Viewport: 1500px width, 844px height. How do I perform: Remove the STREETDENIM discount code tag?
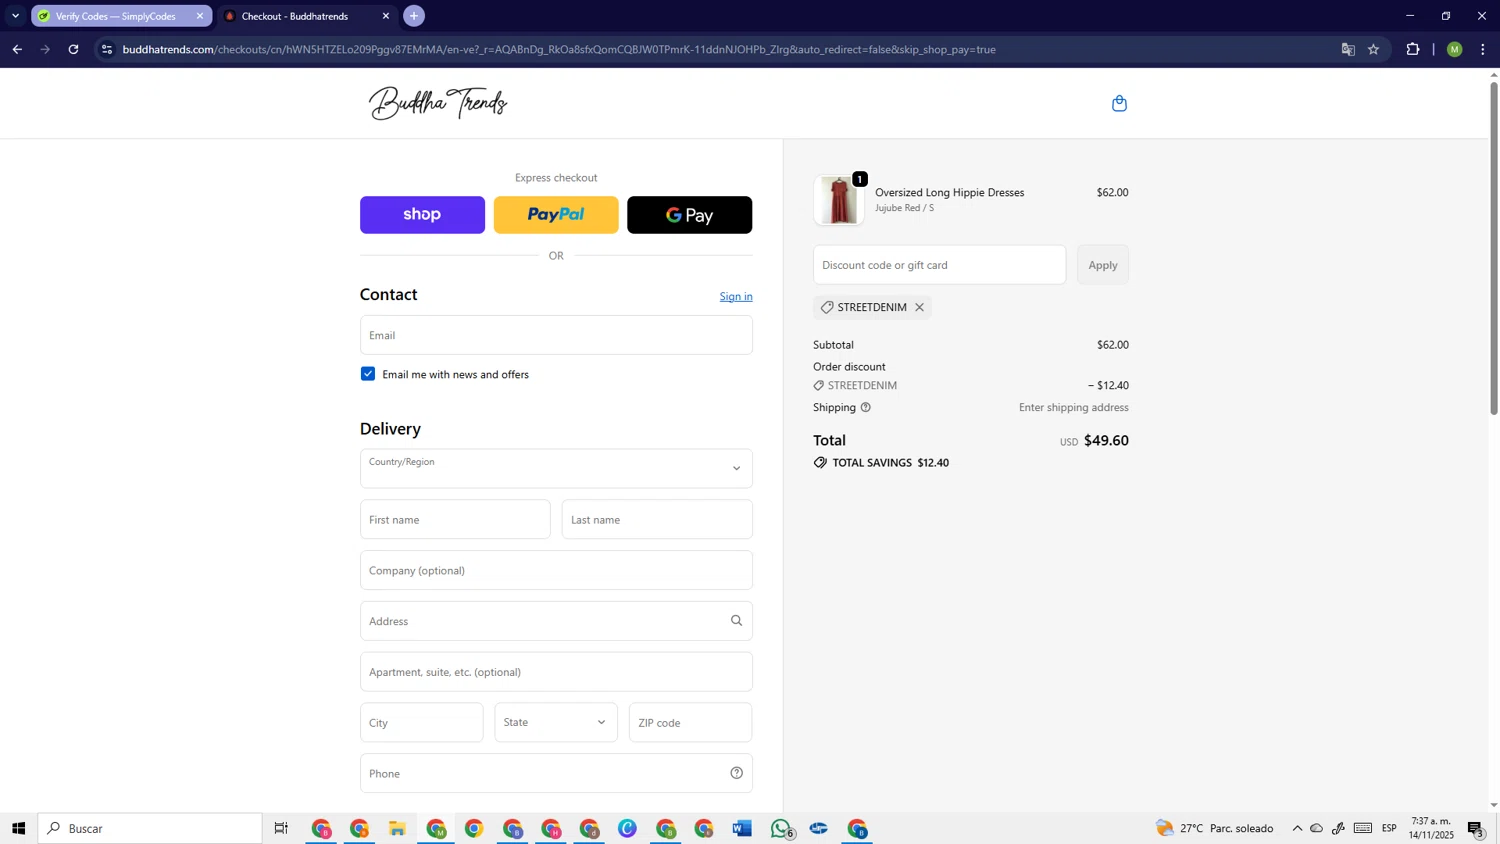(x=919, y=307)
